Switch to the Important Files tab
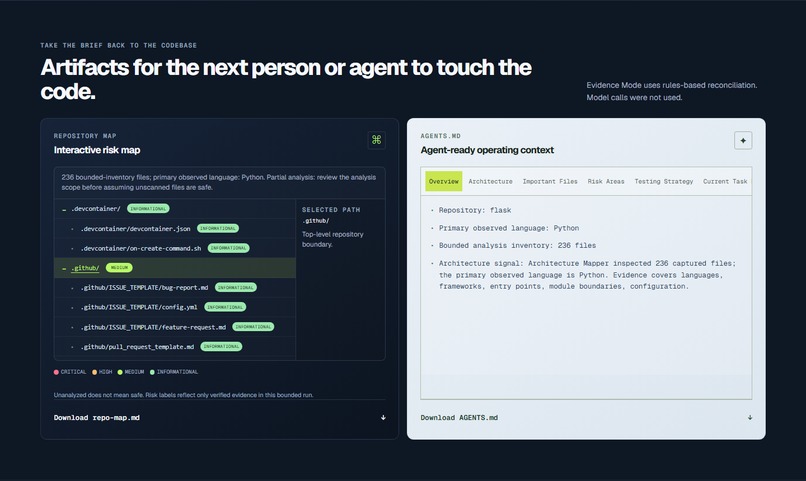806x481 pixels. click(550, 181)
